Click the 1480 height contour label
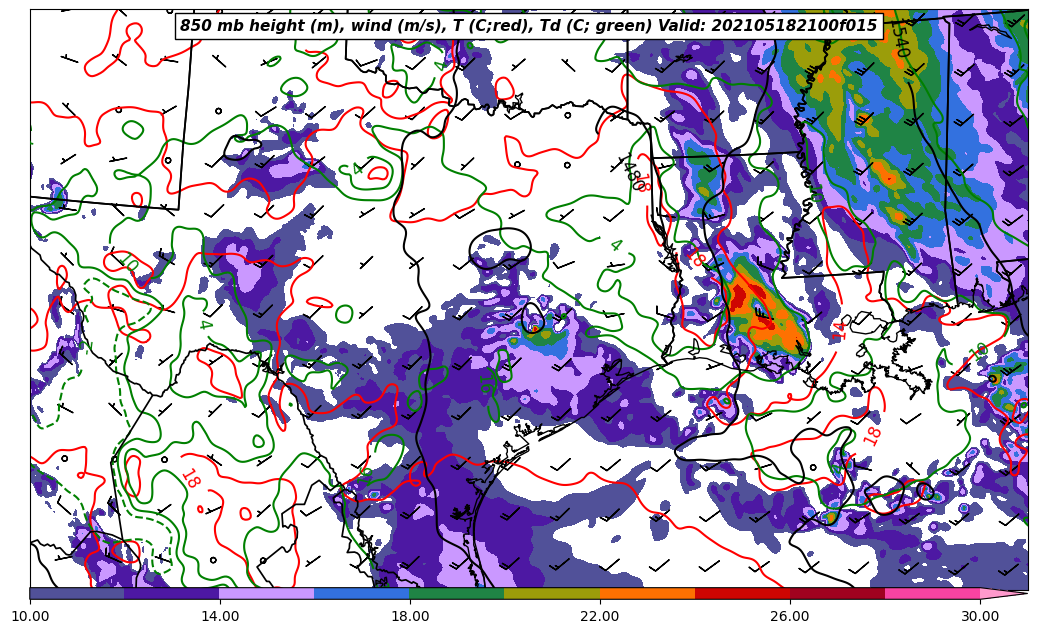Image resolution: width=1037 pixels, height=633 pixels. point(629,173)
